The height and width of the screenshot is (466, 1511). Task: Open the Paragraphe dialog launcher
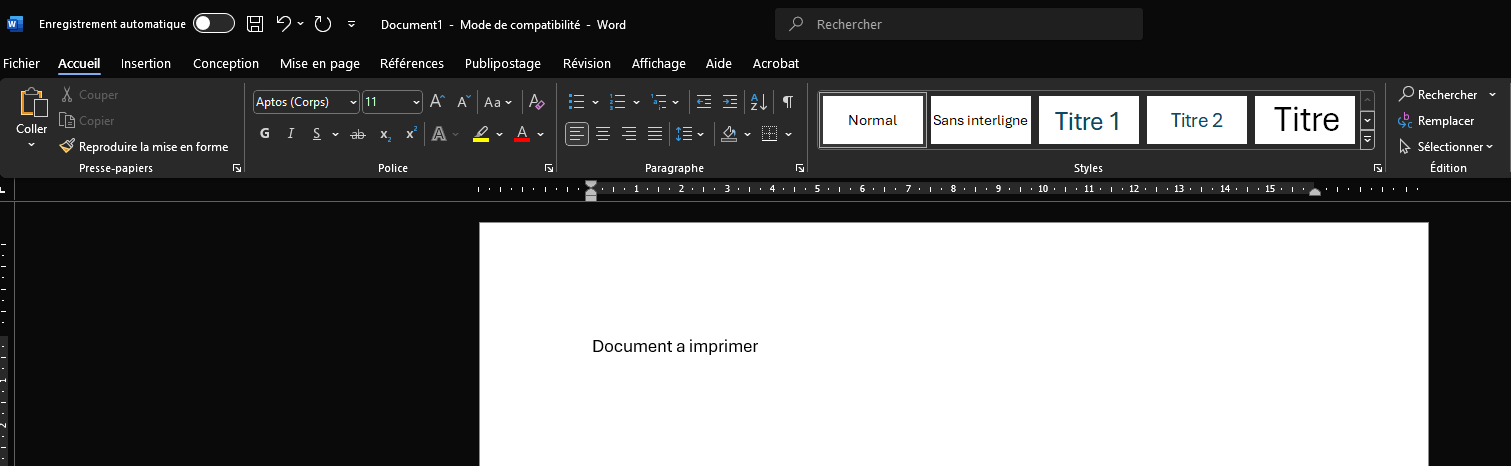click(800, 169)
